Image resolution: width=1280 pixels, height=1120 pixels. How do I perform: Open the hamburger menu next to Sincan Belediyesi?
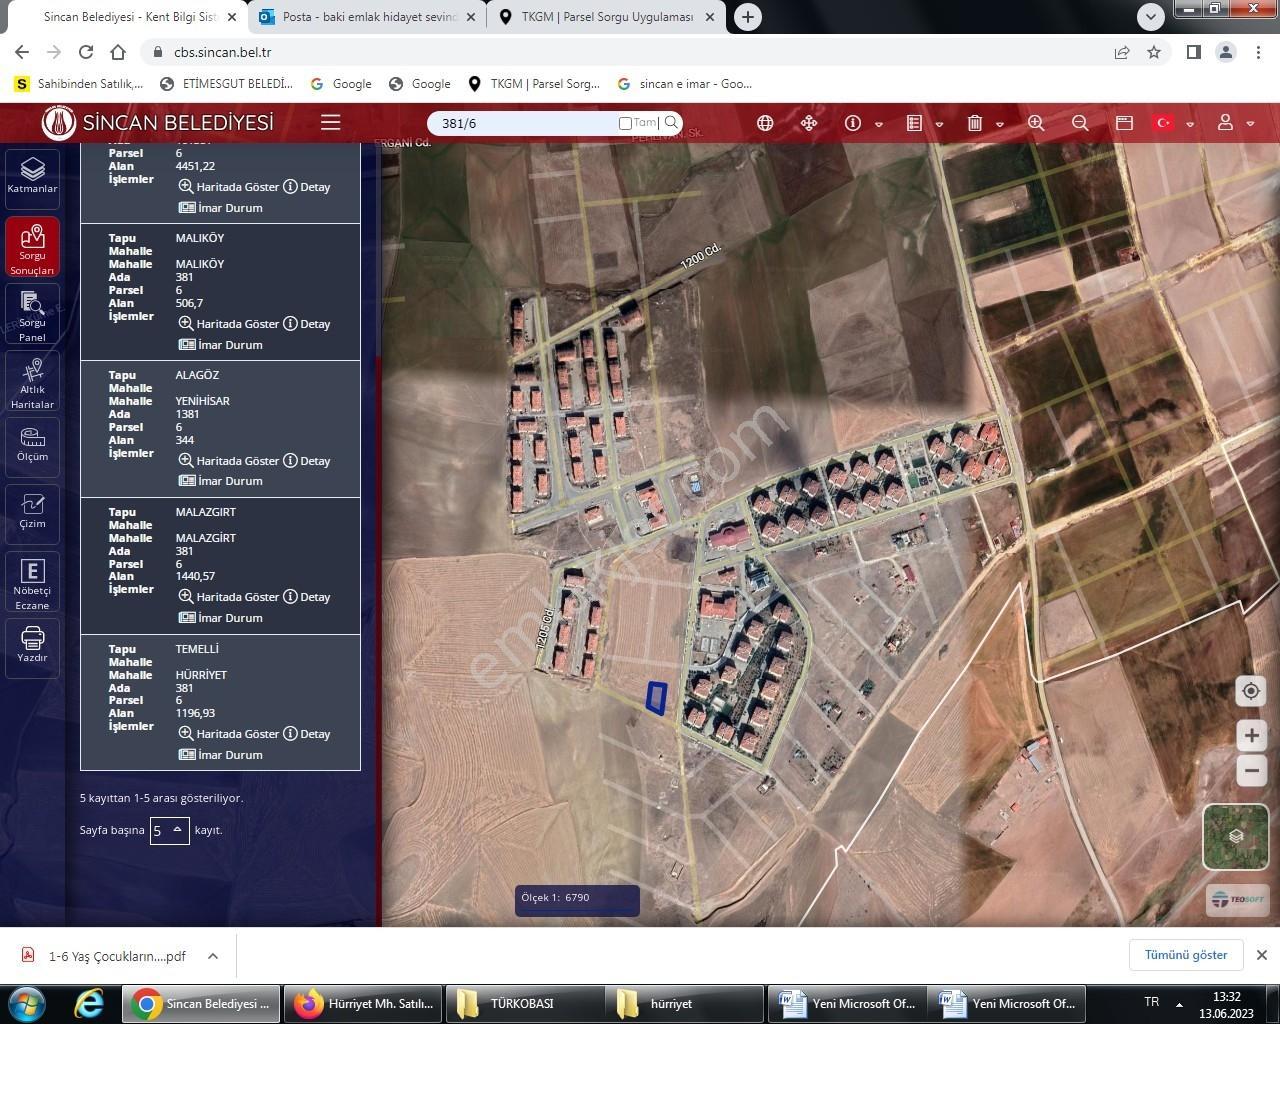(x=331, y=123)
